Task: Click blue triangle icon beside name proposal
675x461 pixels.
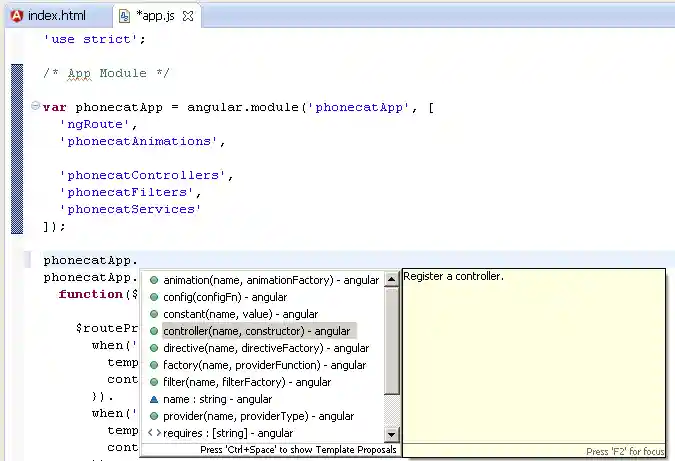Action: point(154,399)
